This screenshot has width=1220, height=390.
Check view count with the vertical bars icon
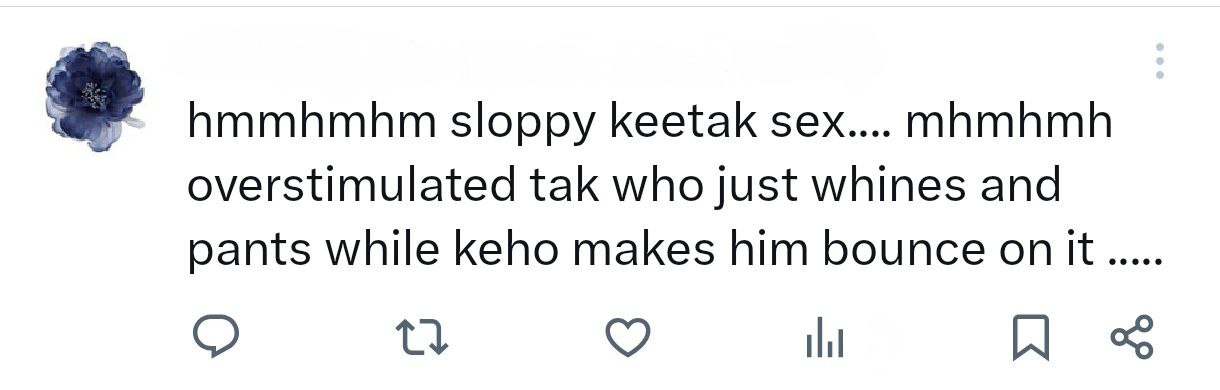click(825, 340)
